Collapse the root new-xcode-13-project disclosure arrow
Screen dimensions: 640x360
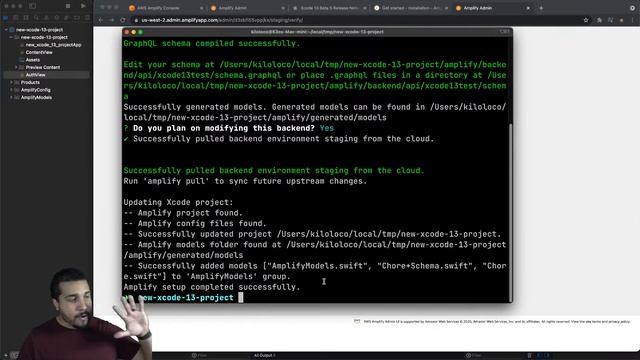6,30
